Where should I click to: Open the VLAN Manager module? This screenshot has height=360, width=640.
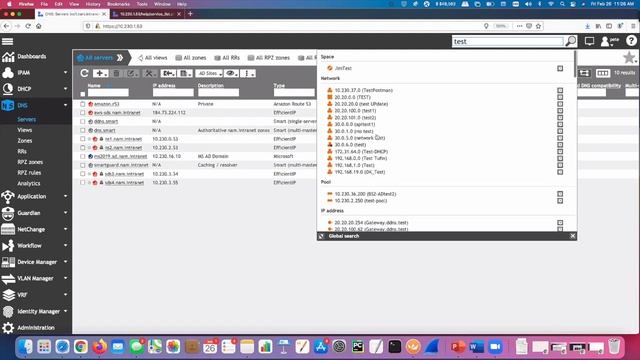point(35,278)
